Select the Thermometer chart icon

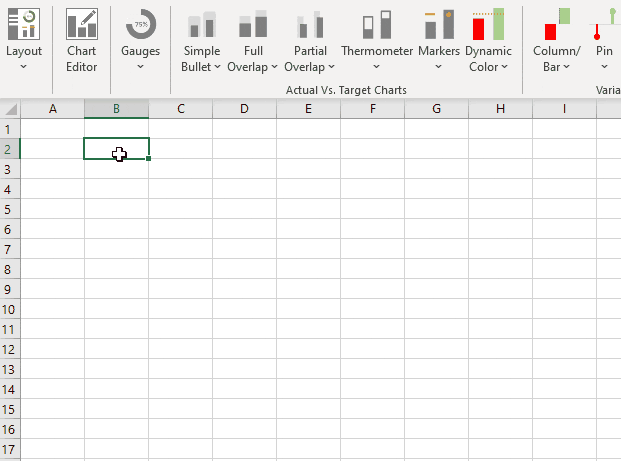point(376,25)
